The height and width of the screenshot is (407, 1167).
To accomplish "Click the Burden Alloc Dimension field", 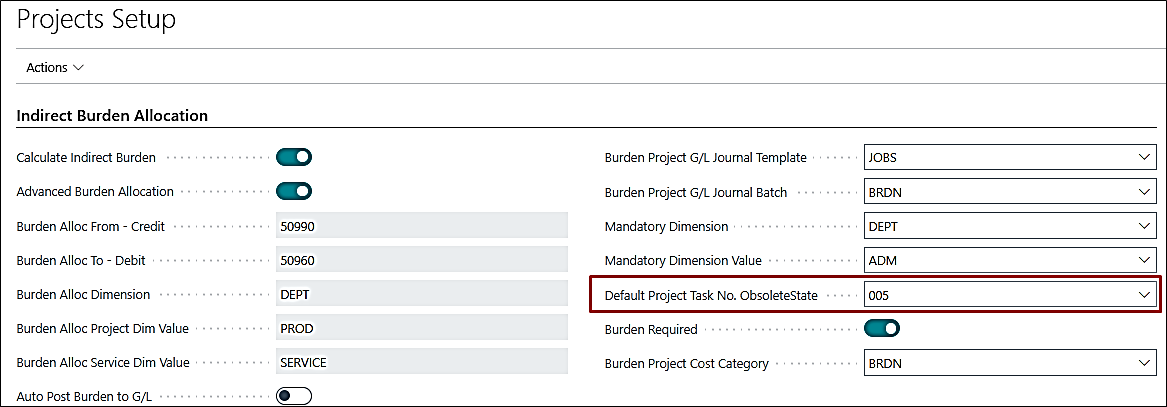I will click(421, 294).
